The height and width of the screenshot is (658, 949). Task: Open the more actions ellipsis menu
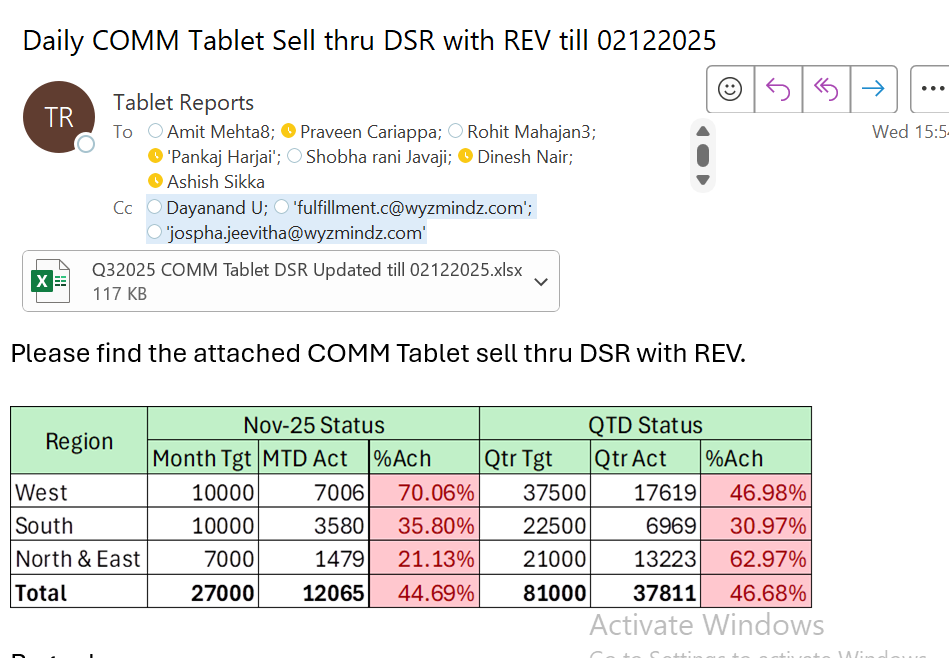932,89
